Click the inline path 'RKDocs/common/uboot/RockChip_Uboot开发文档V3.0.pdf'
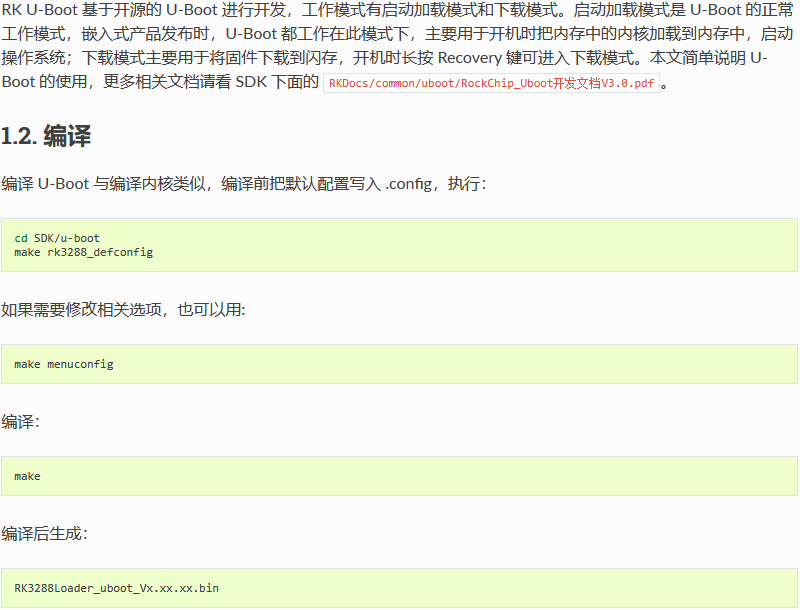 tap(491, 83)
